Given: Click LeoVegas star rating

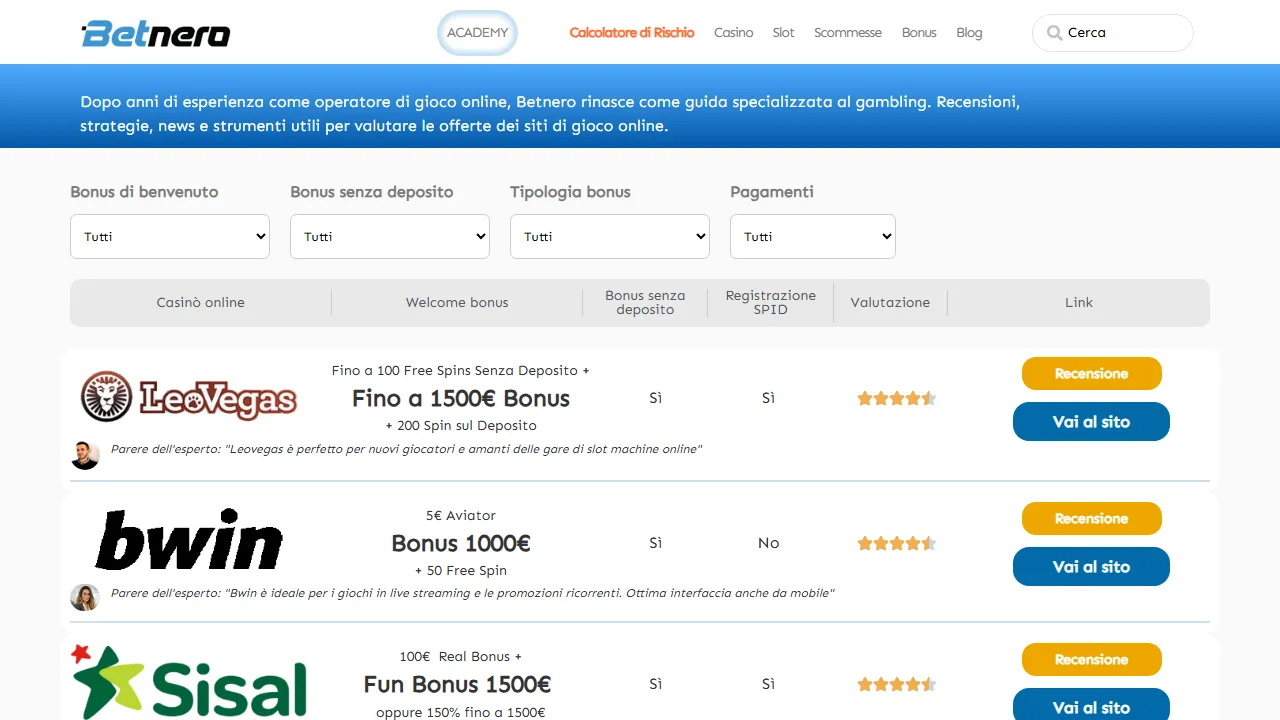Looking at the screenshot, I should pos(896,398).
